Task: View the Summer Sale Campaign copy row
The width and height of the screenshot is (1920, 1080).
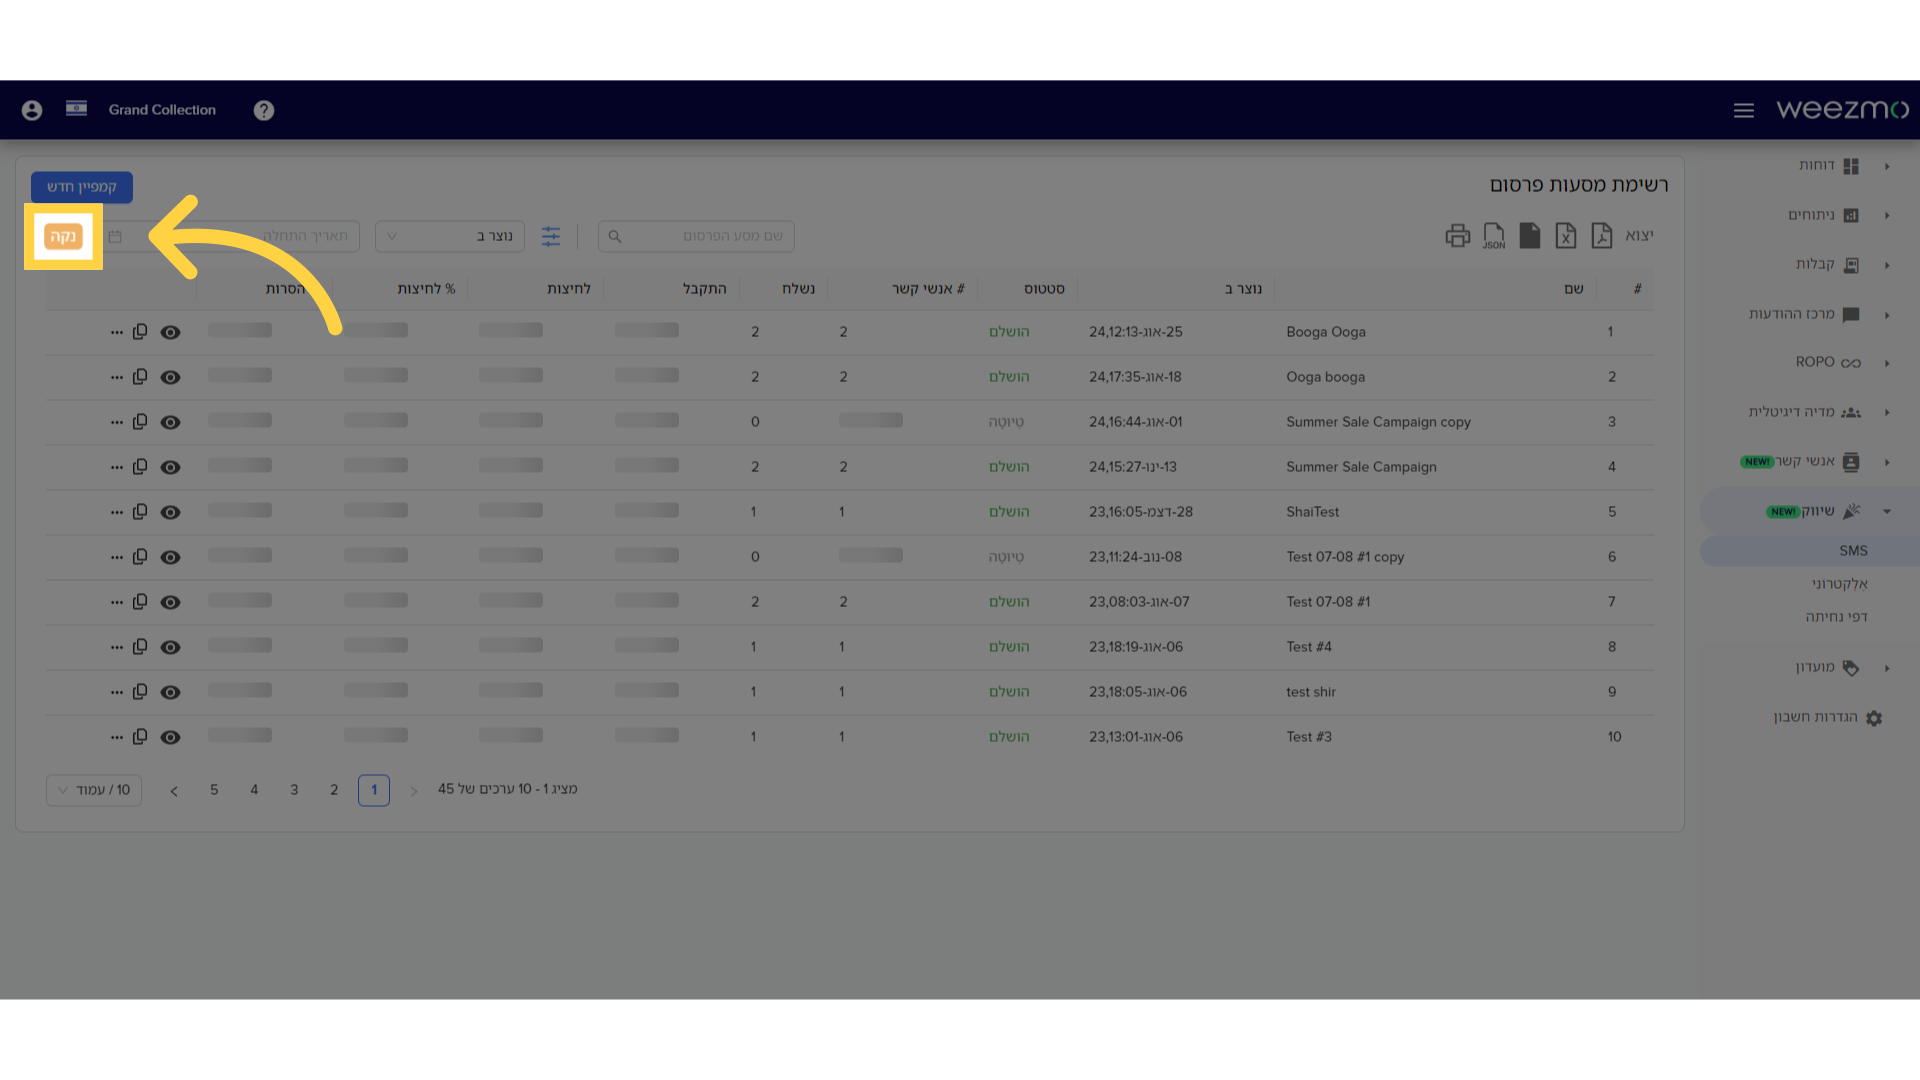Action: click(171, 422)
